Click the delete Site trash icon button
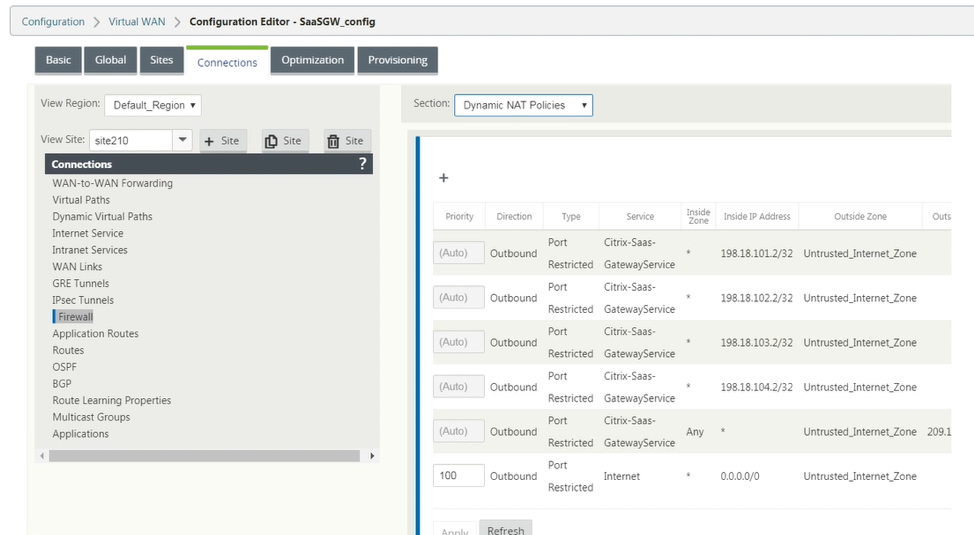This screenshot has height=535, width=974. (347, 141)
